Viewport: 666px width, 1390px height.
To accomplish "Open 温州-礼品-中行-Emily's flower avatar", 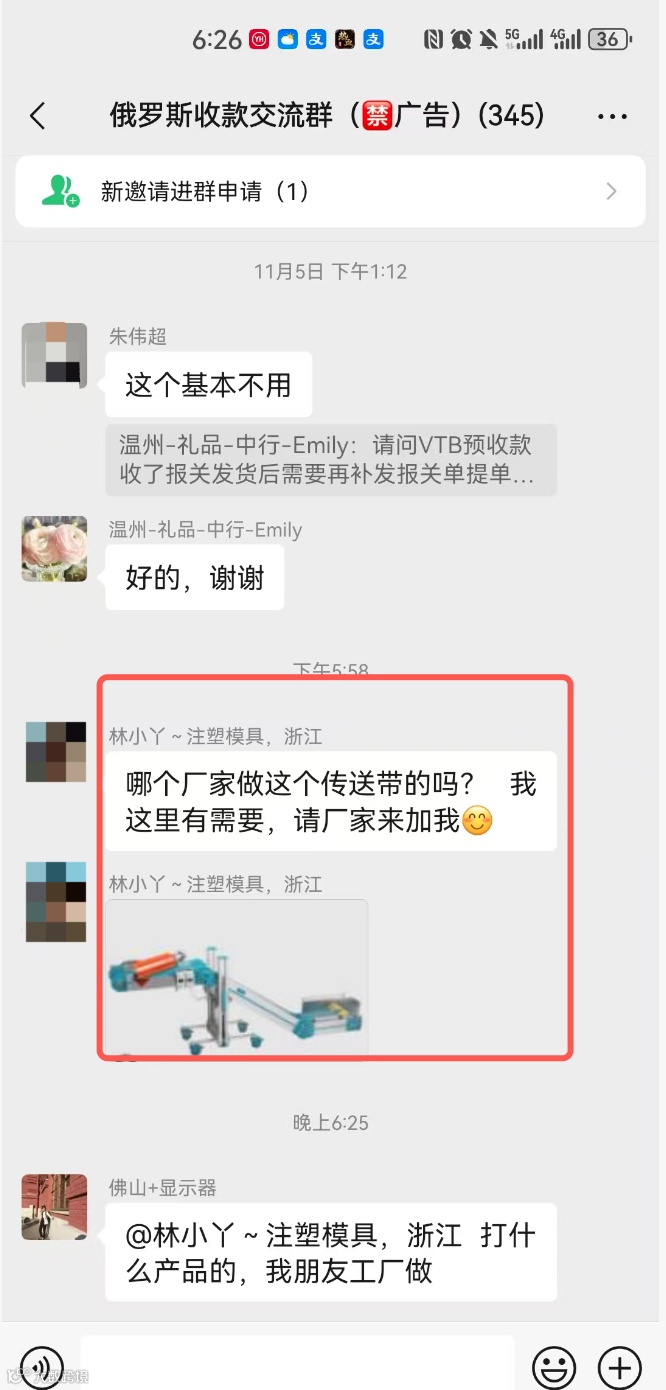I will click(x=54, y=548).
